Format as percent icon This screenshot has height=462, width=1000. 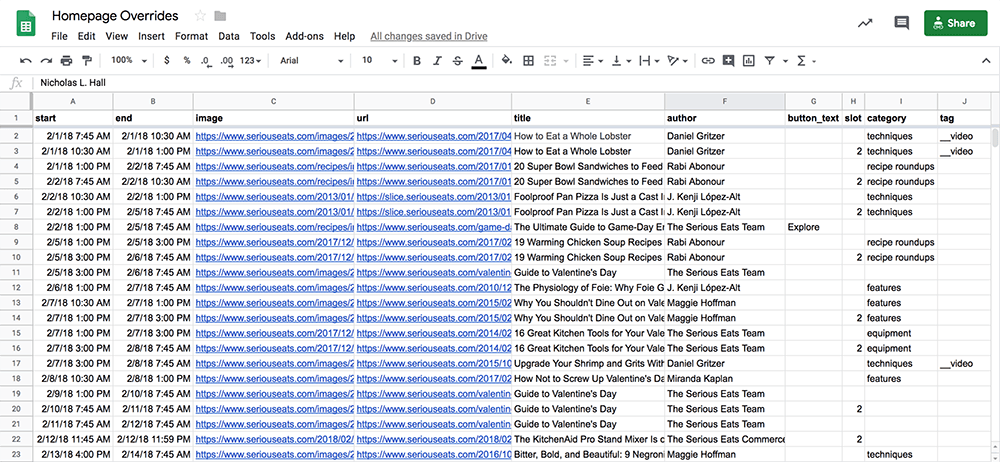[x=187, y=61]
